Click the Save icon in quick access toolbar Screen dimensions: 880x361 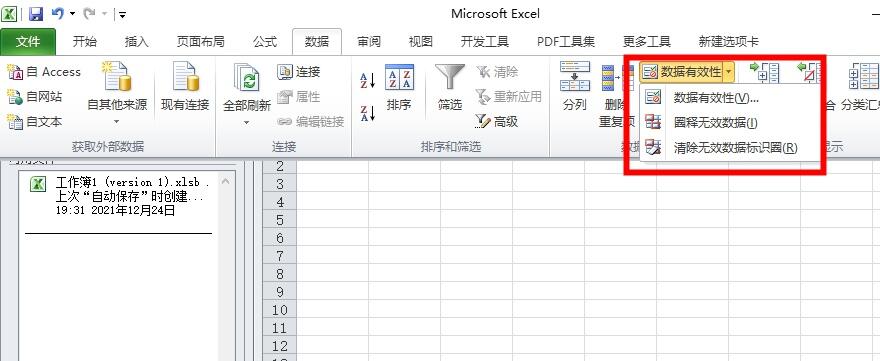click(35, 13)
